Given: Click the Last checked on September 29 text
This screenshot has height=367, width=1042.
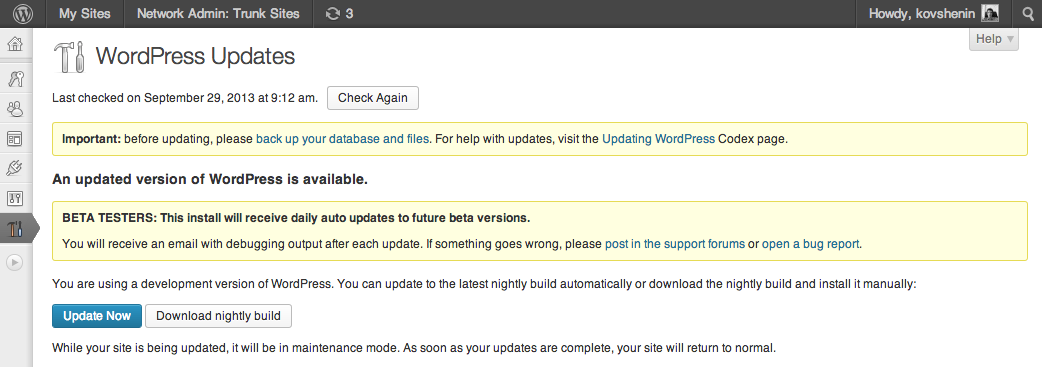Looking at the screenshot, I should 185,98.
